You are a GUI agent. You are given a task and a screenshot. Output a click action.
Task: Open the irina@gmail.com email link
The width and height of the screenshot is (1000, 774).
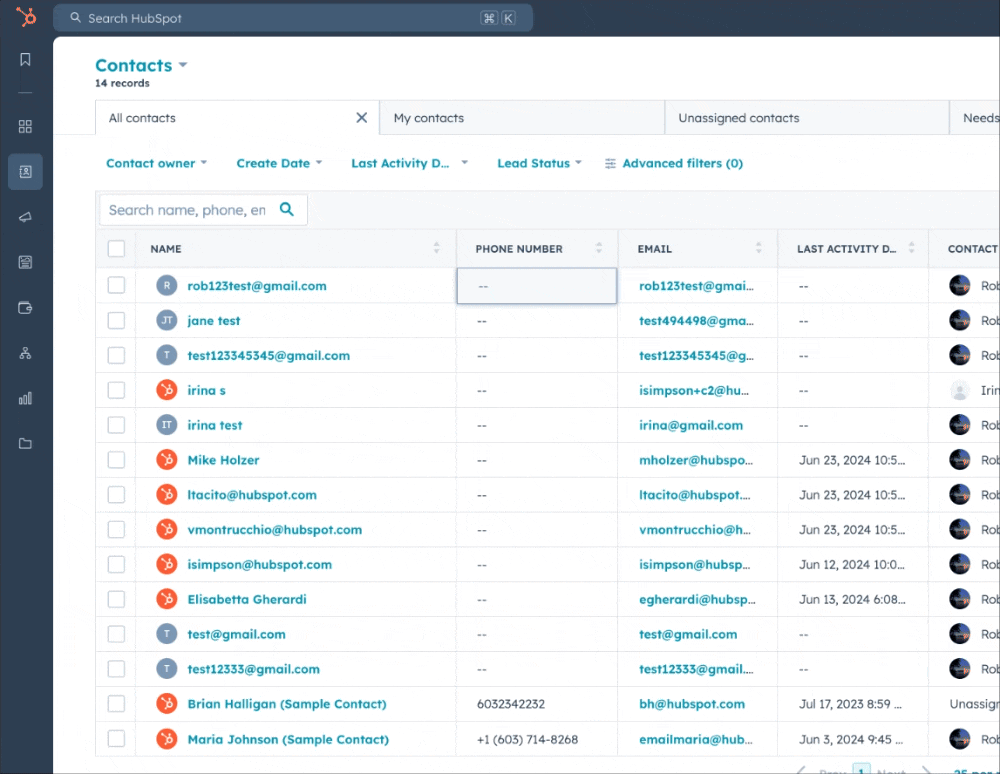(691, 425)
